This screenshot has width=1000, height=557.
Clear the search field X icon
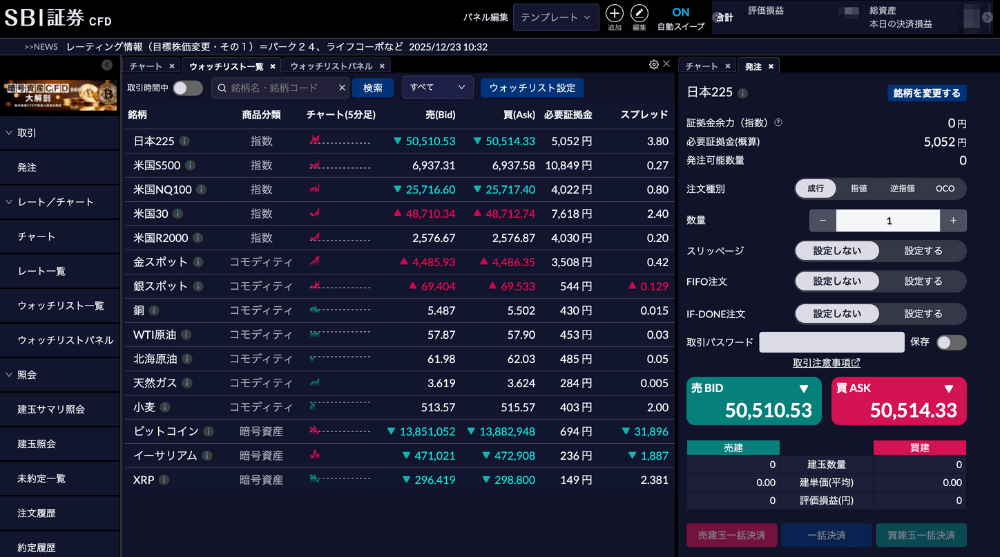click(x=342, y=88)
